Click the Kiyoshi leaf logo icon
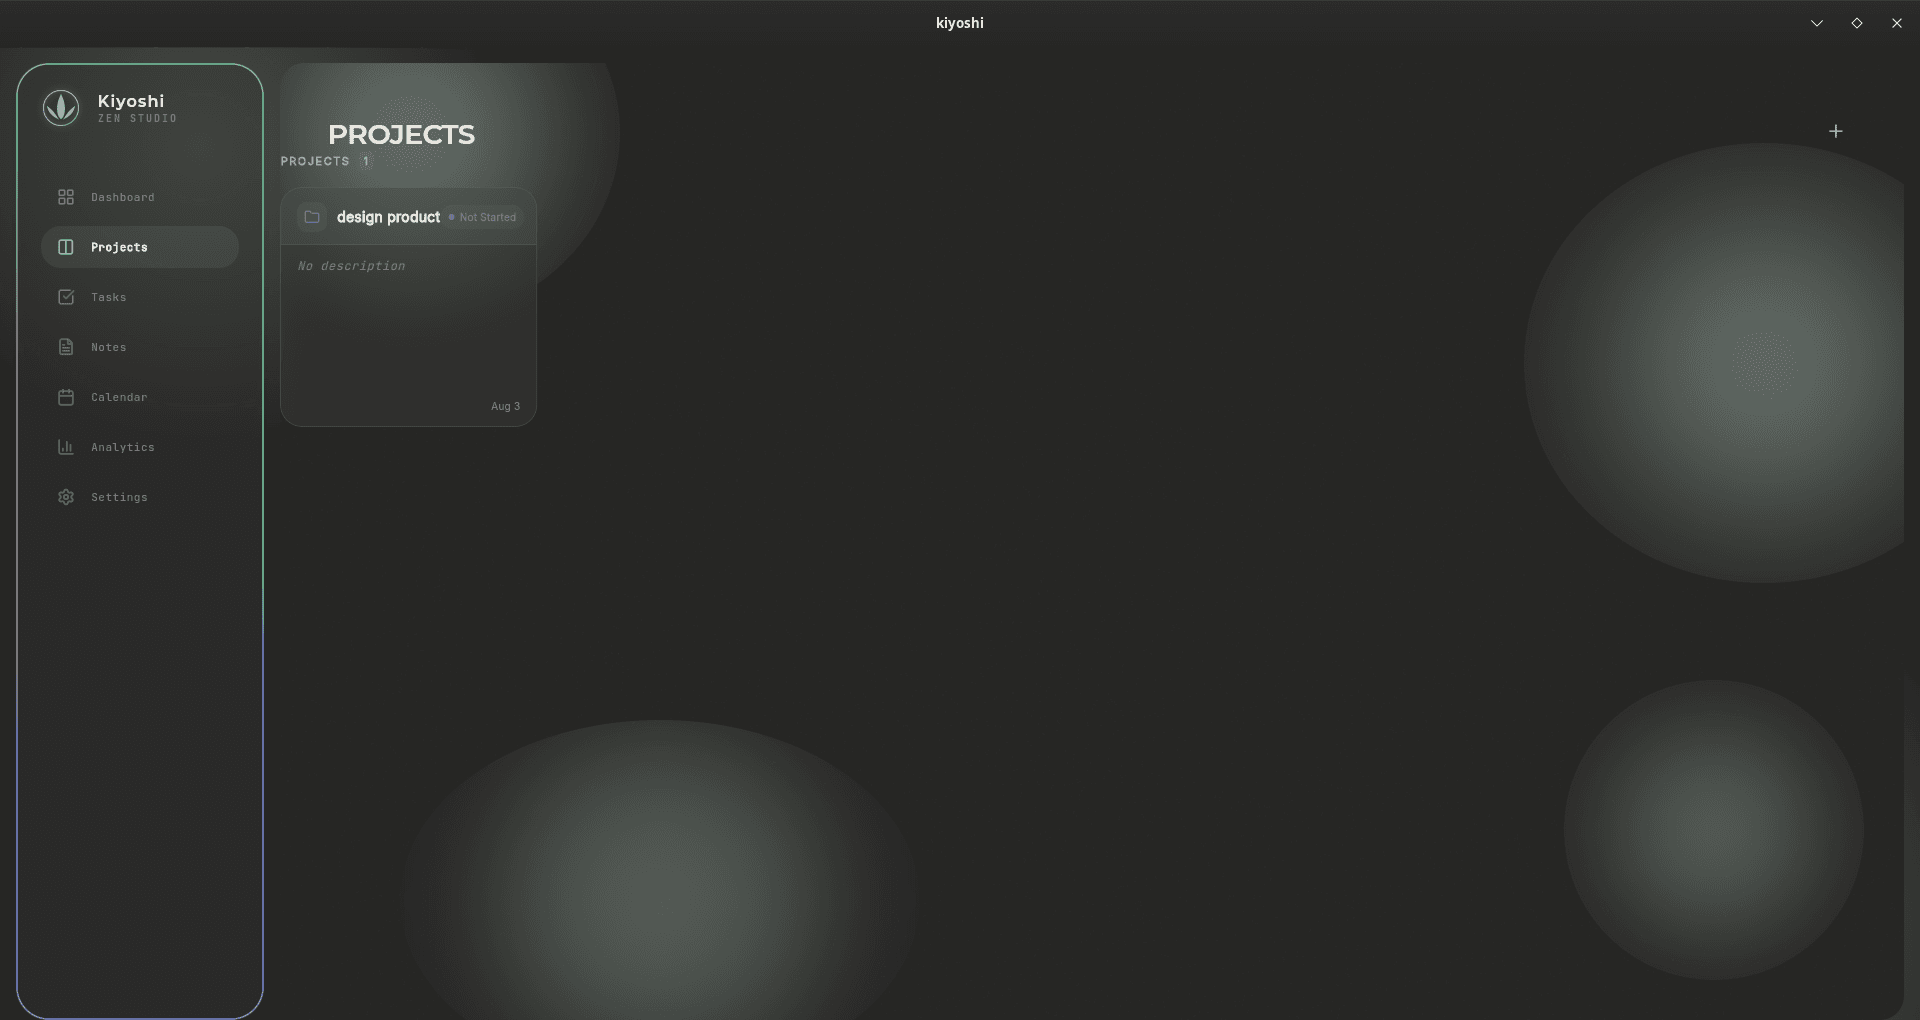This screenshot has height=1020, width=1920. tap(61, 107)
